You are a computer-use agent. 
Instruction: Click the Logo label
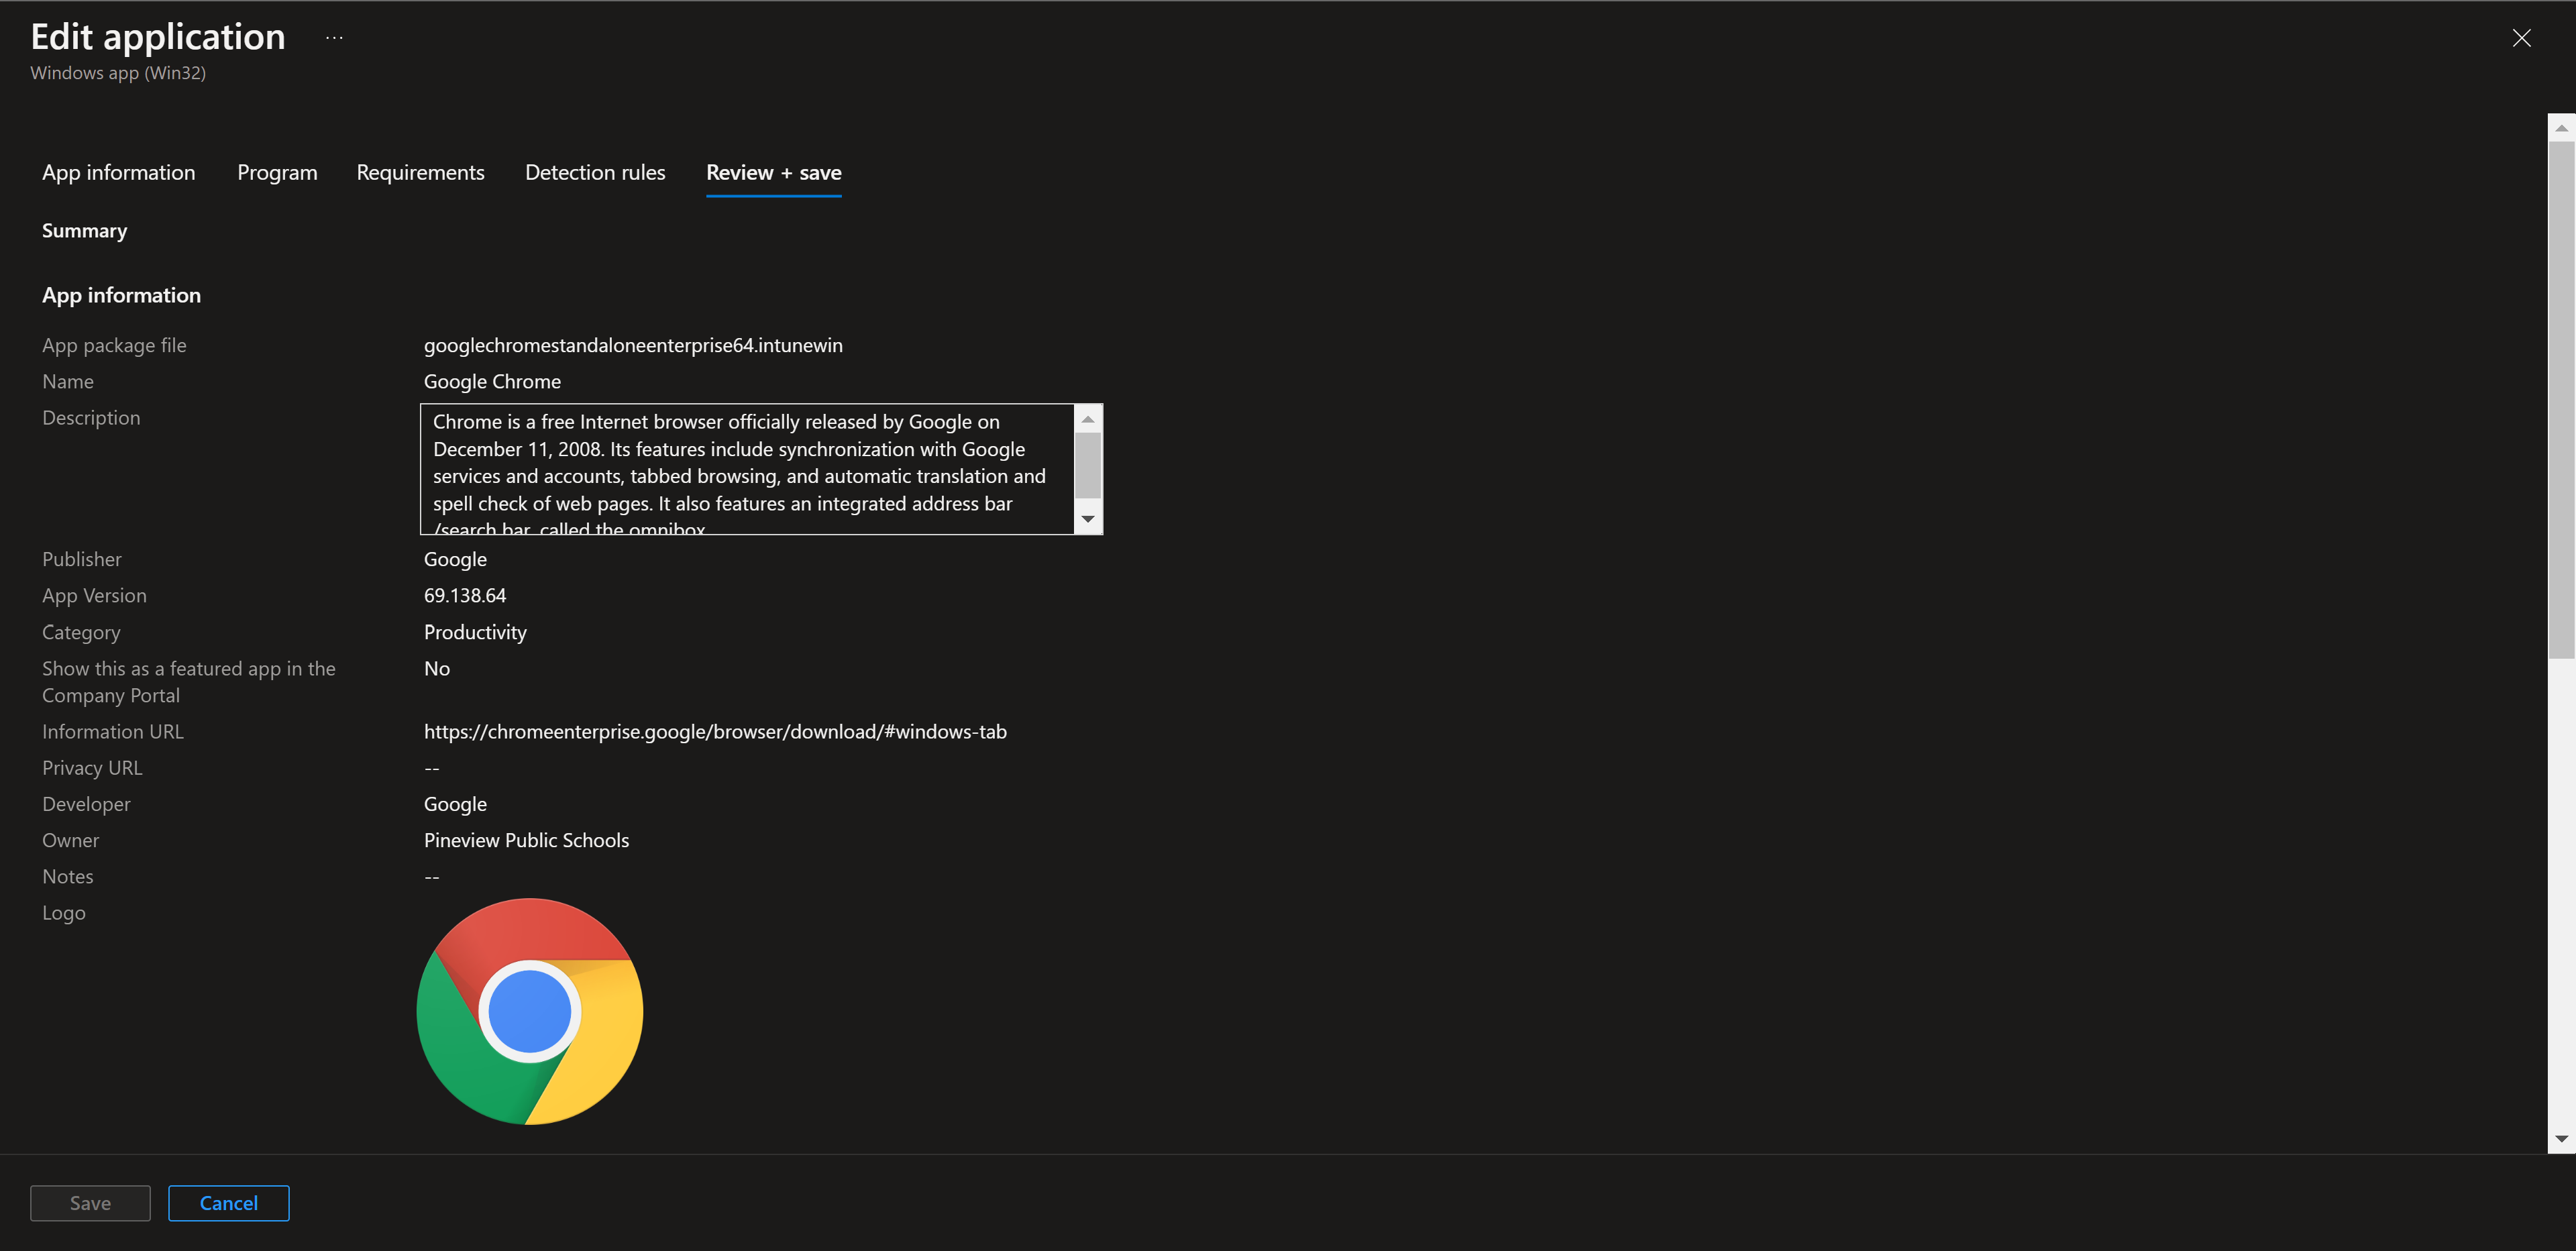point(64,913)
